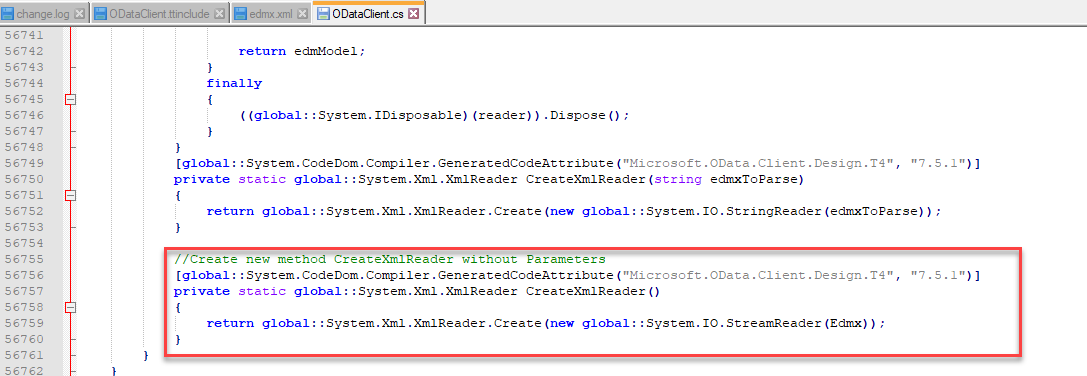
Task: Open the edmx.xml tab
Action: pyautogui.click(x=271, y=14)
